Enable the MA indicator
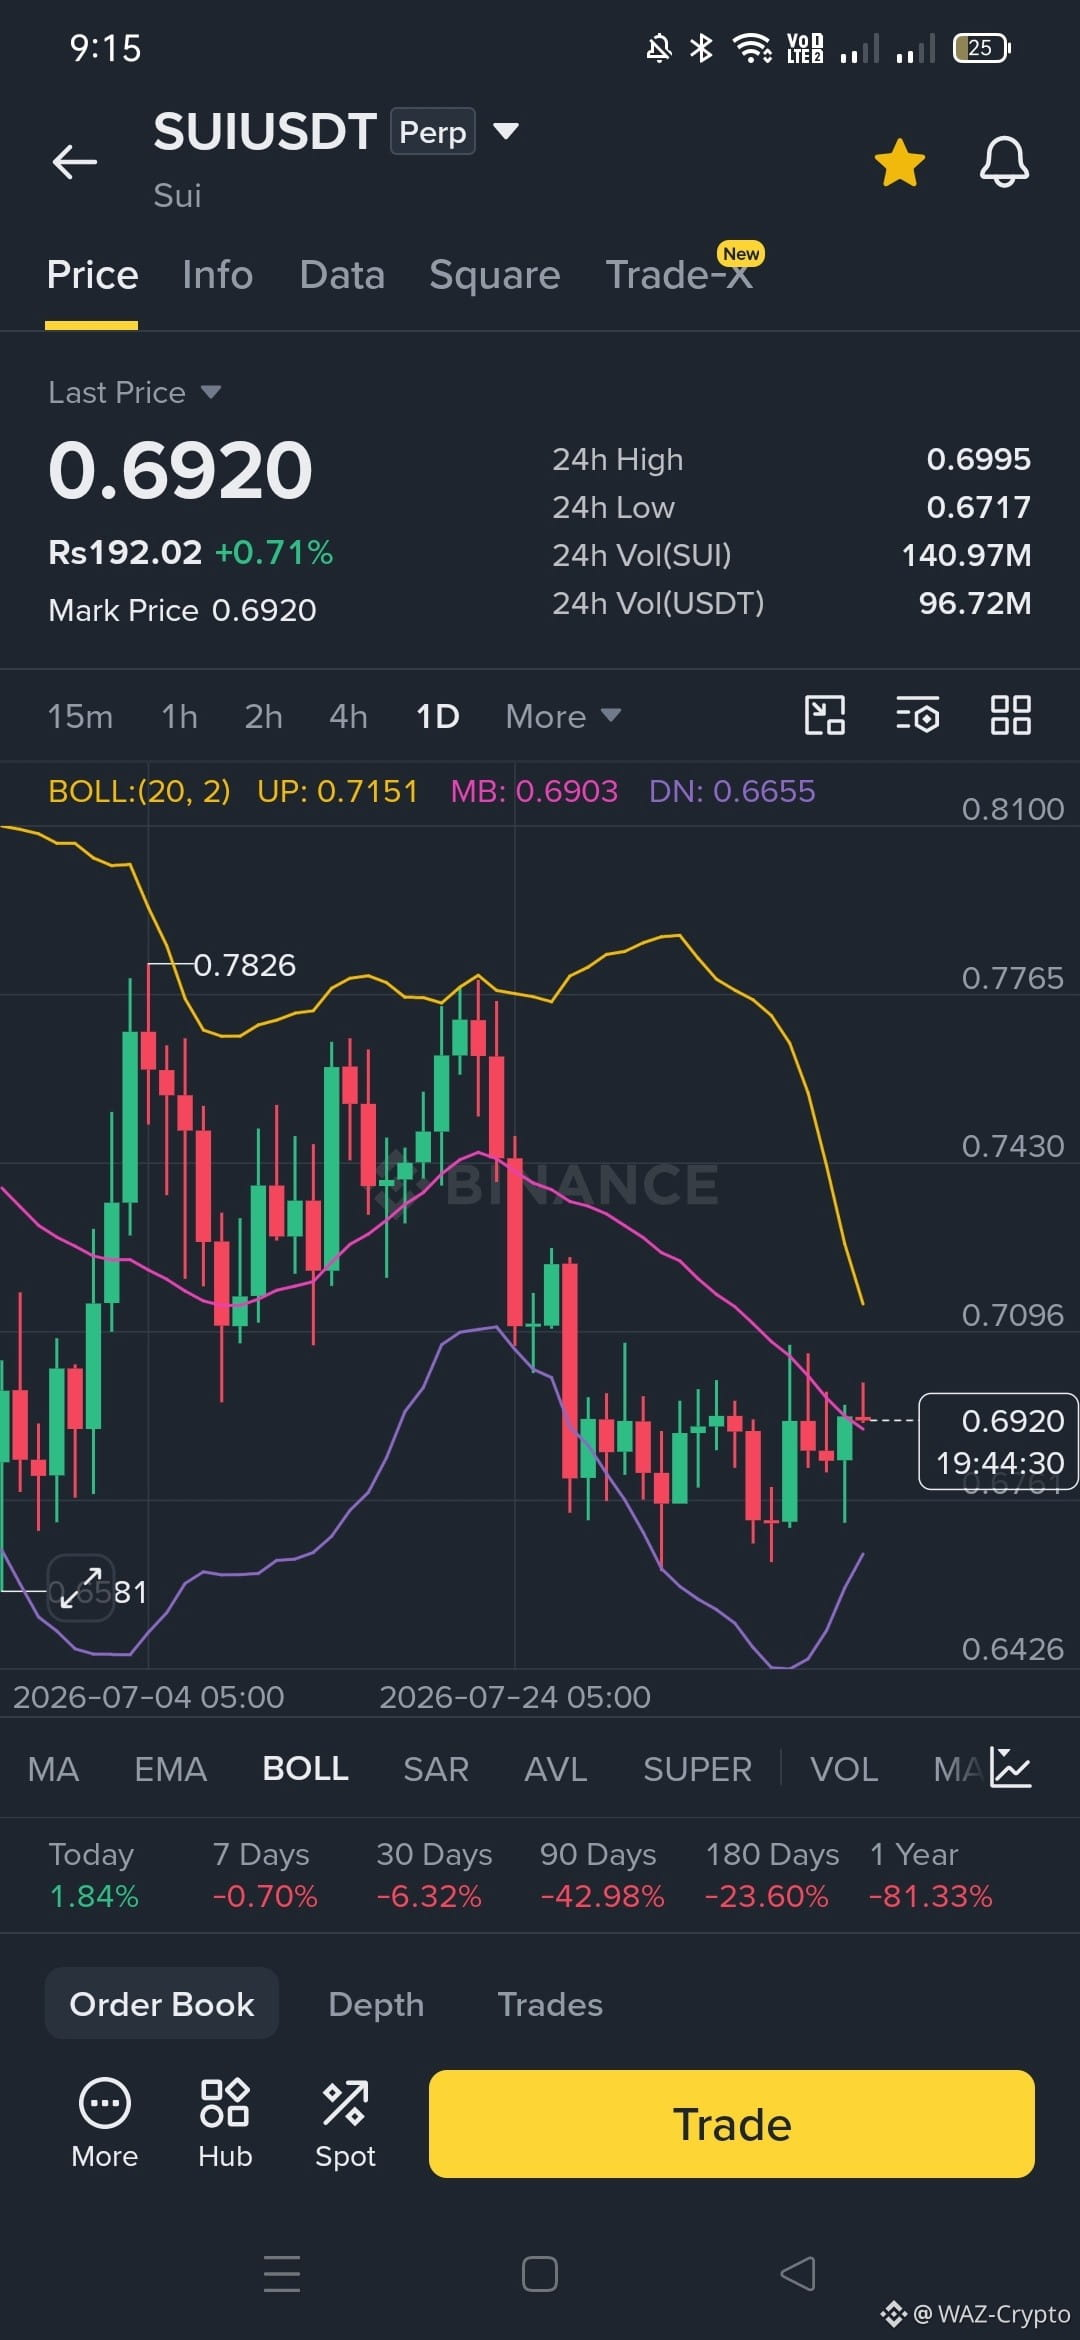 pyautogui.click(x=53, y=1769)
